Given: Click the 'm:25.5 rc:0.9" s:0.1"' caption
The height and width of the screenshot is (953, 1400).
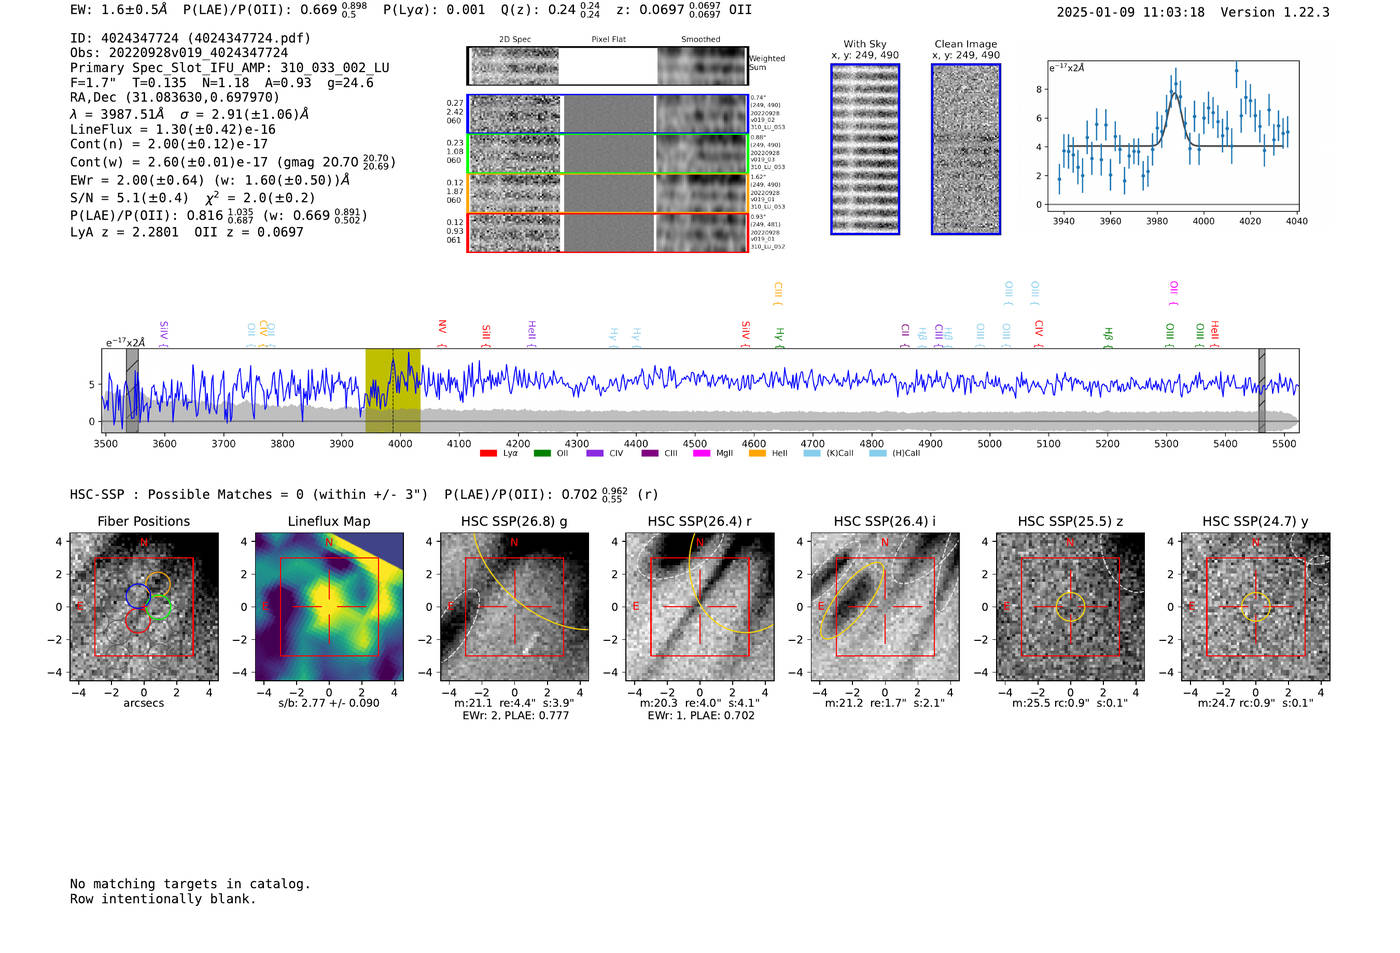Looking at the screenshot, I should [1070, 703].
